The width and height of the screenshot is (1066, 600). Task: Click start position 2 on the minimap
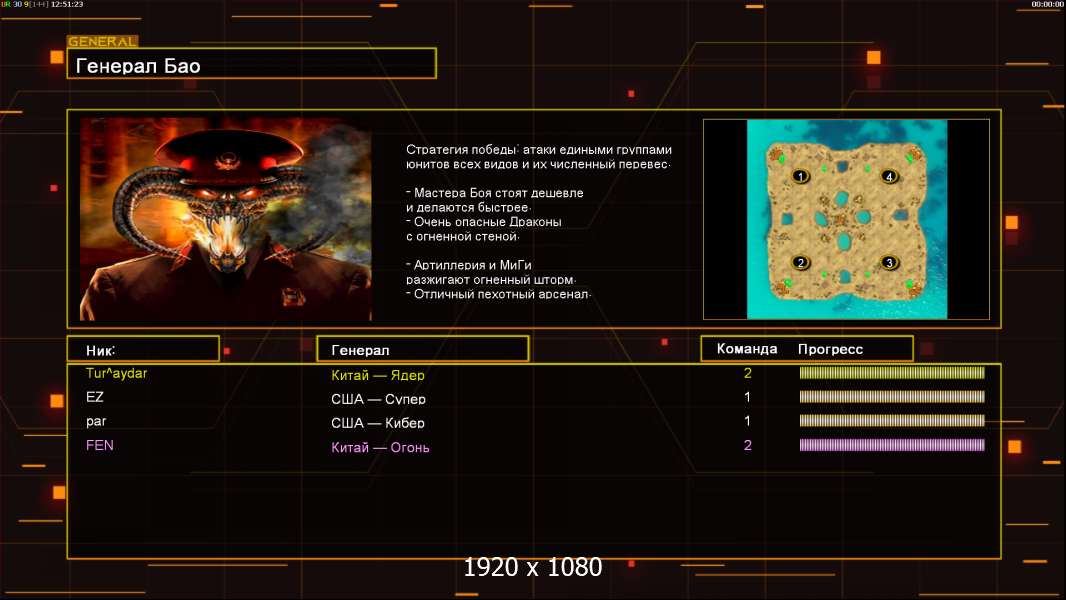[x=801, y=262]
